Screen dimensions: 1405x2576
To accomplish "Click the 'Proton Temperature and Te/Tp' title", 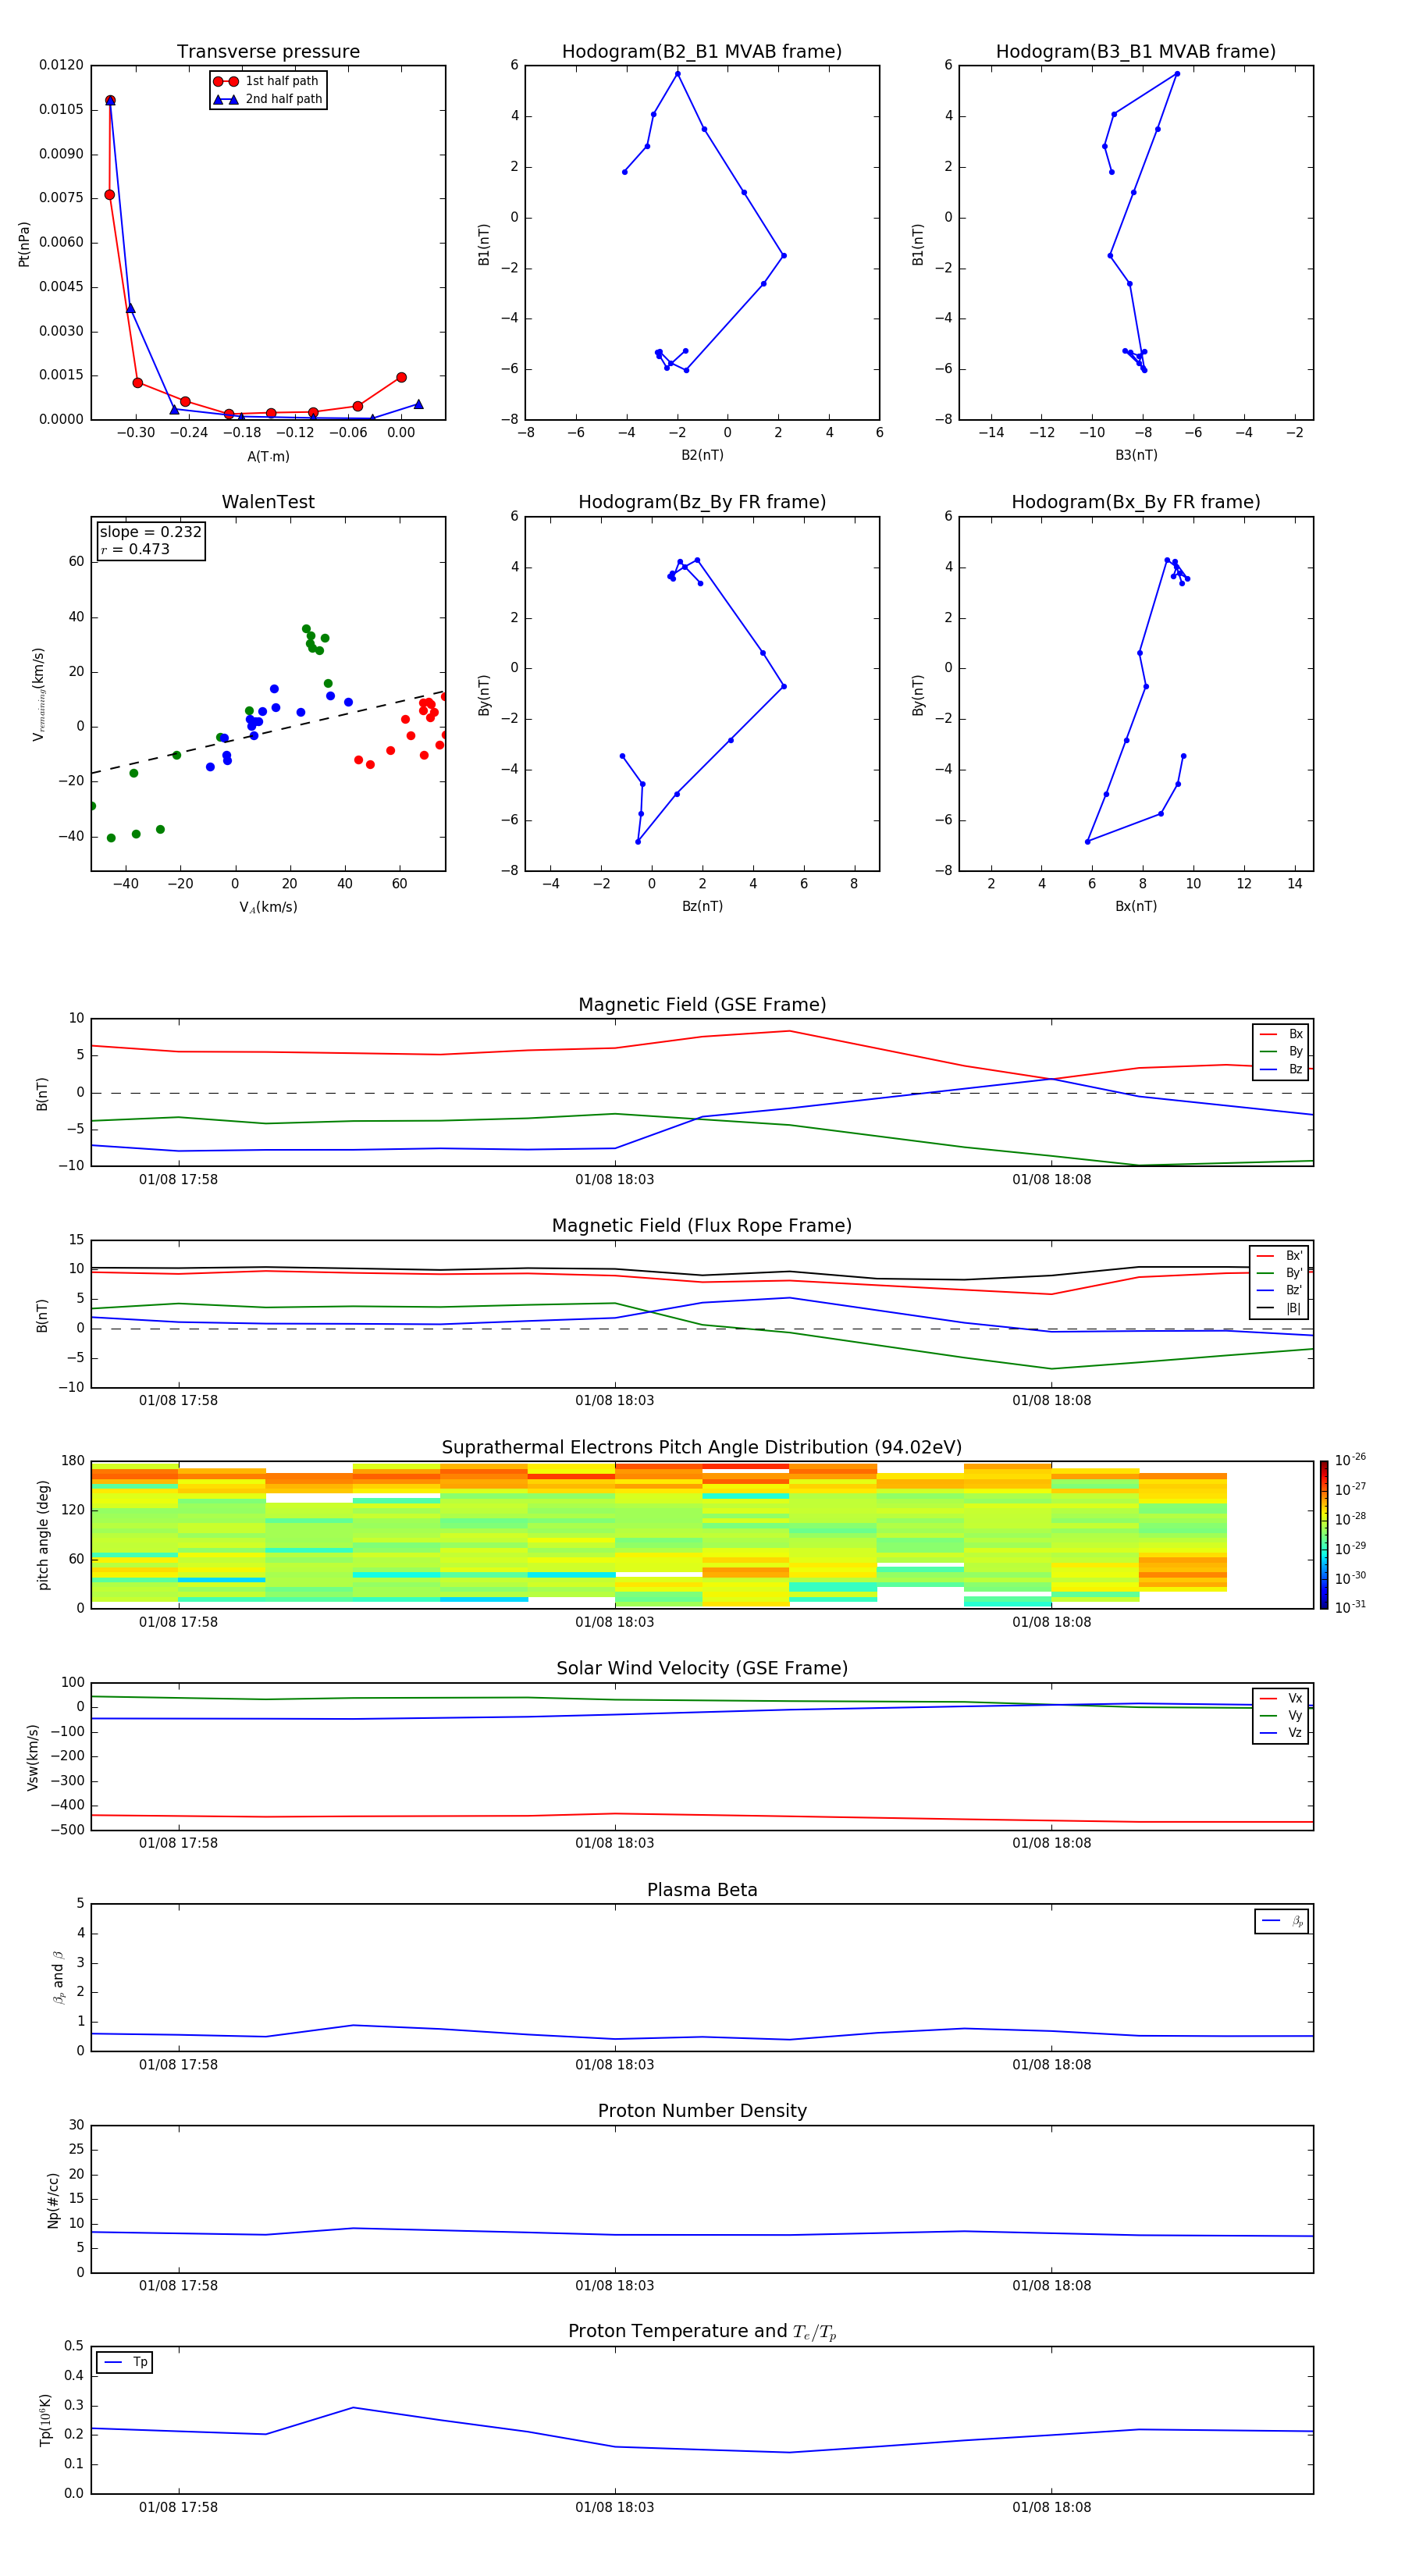I will click(x=702, y=2332).
